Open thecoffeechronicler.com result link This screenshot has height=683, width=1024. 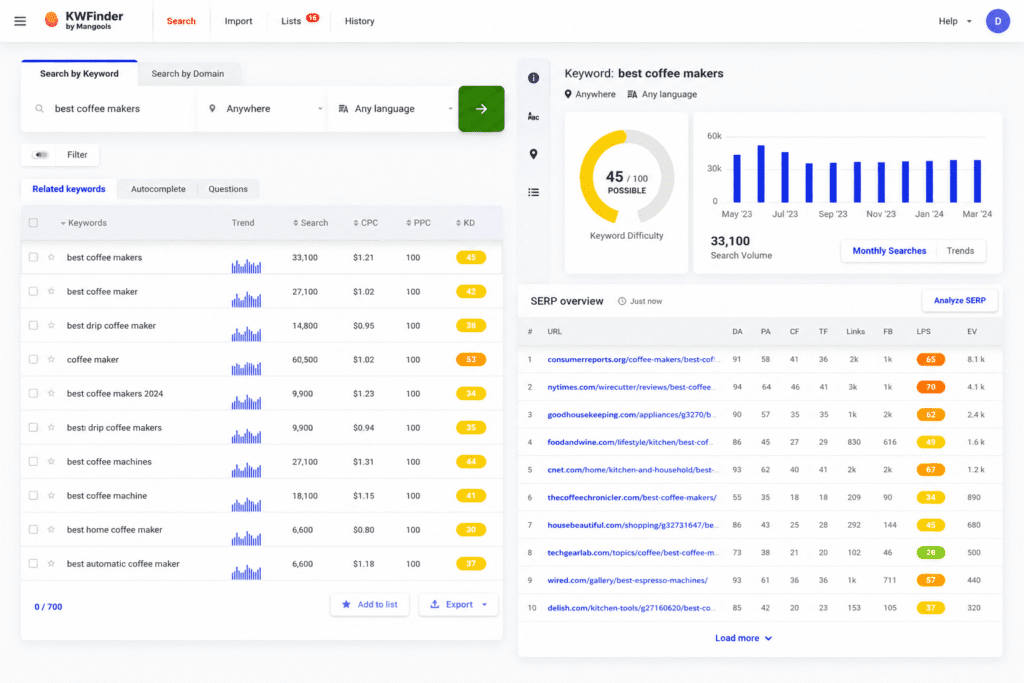[x=632, y=497]
